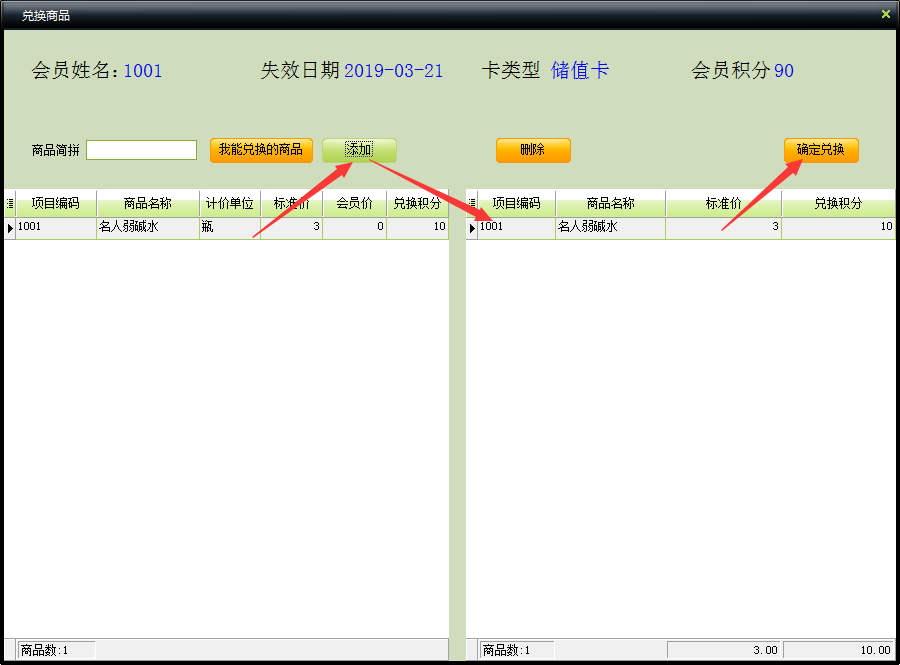
Task: Click the 我能兑换的商品 button
Action: (x=261, y=150)
